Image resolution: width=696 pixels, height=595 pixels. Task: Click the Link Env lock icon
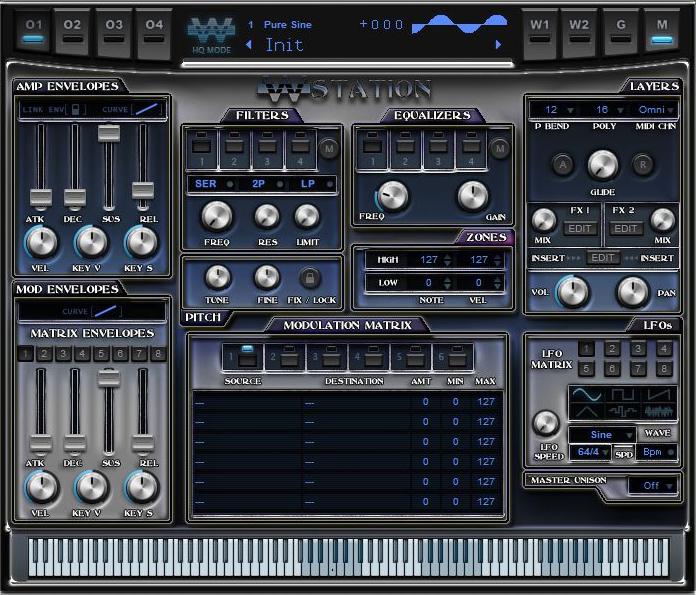[75, 109]
